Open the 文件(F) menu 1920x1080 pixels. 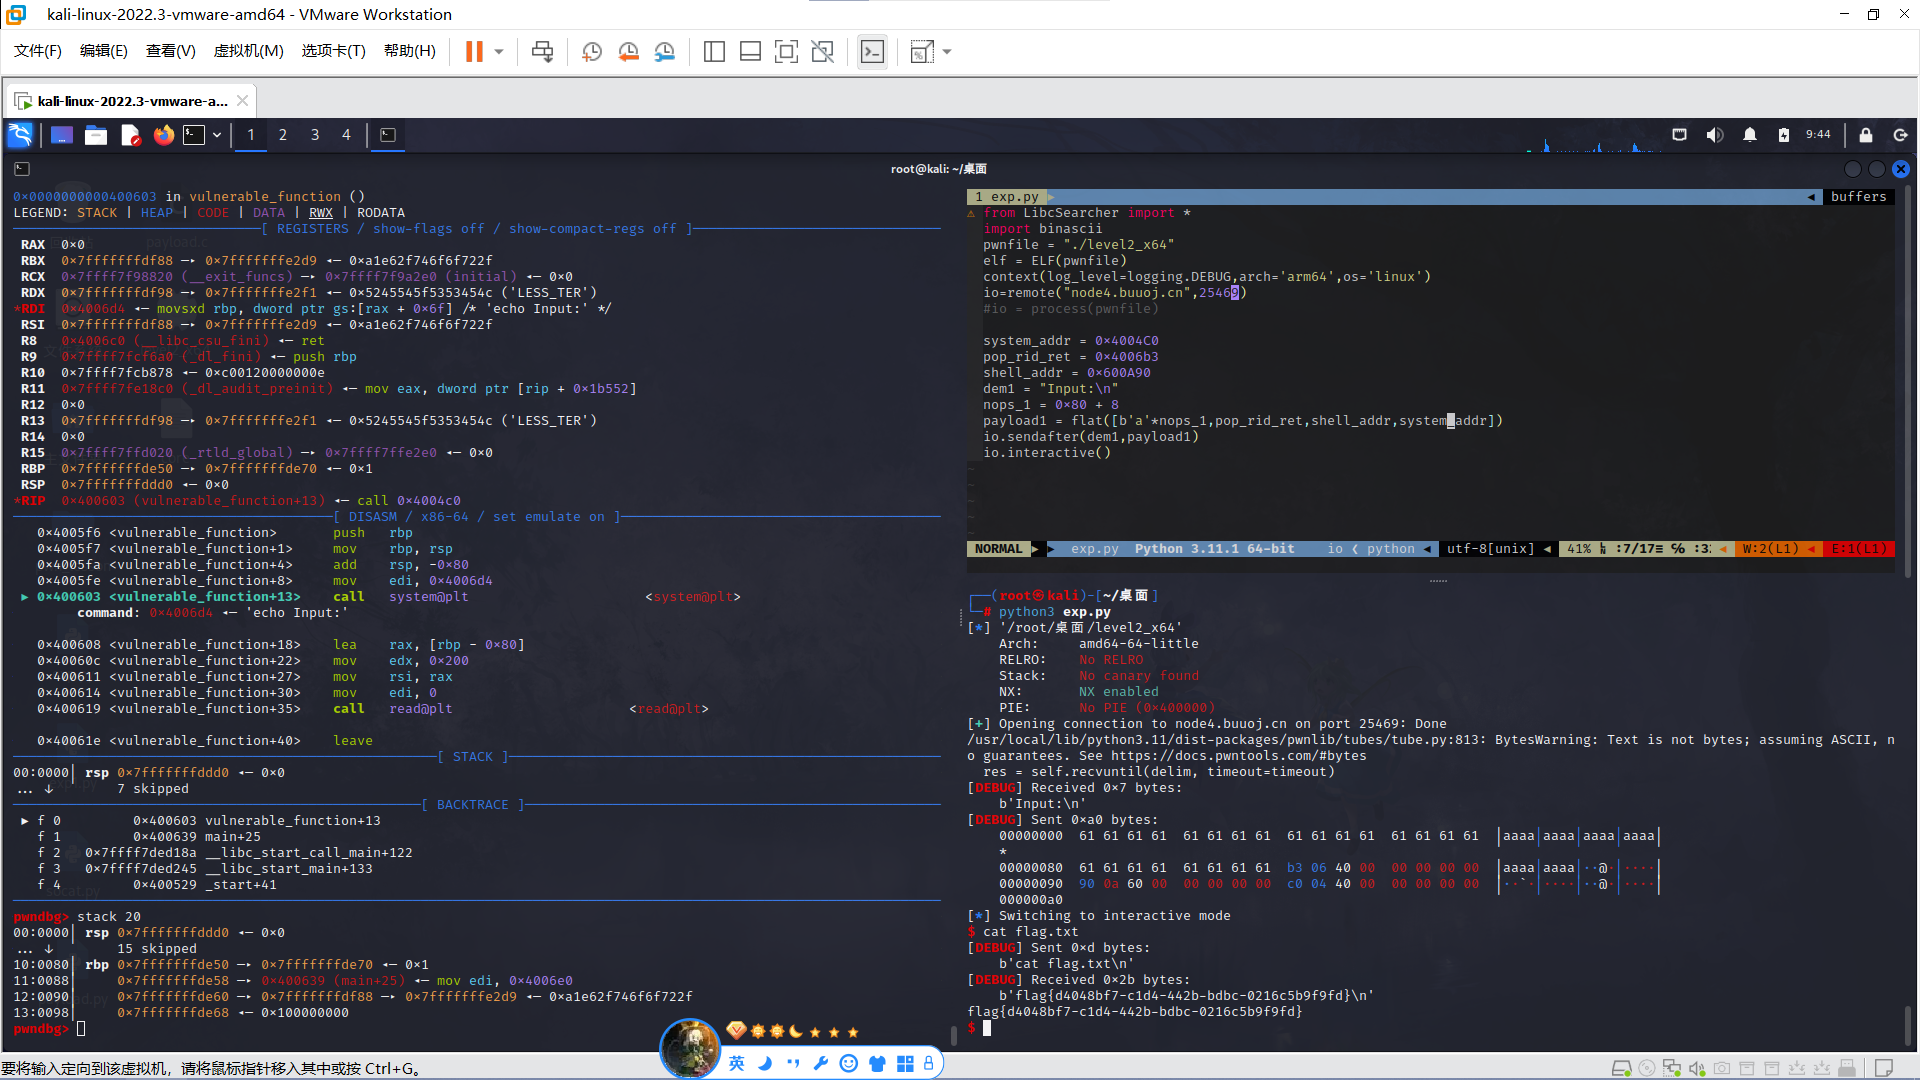click(x=38, y=51)
